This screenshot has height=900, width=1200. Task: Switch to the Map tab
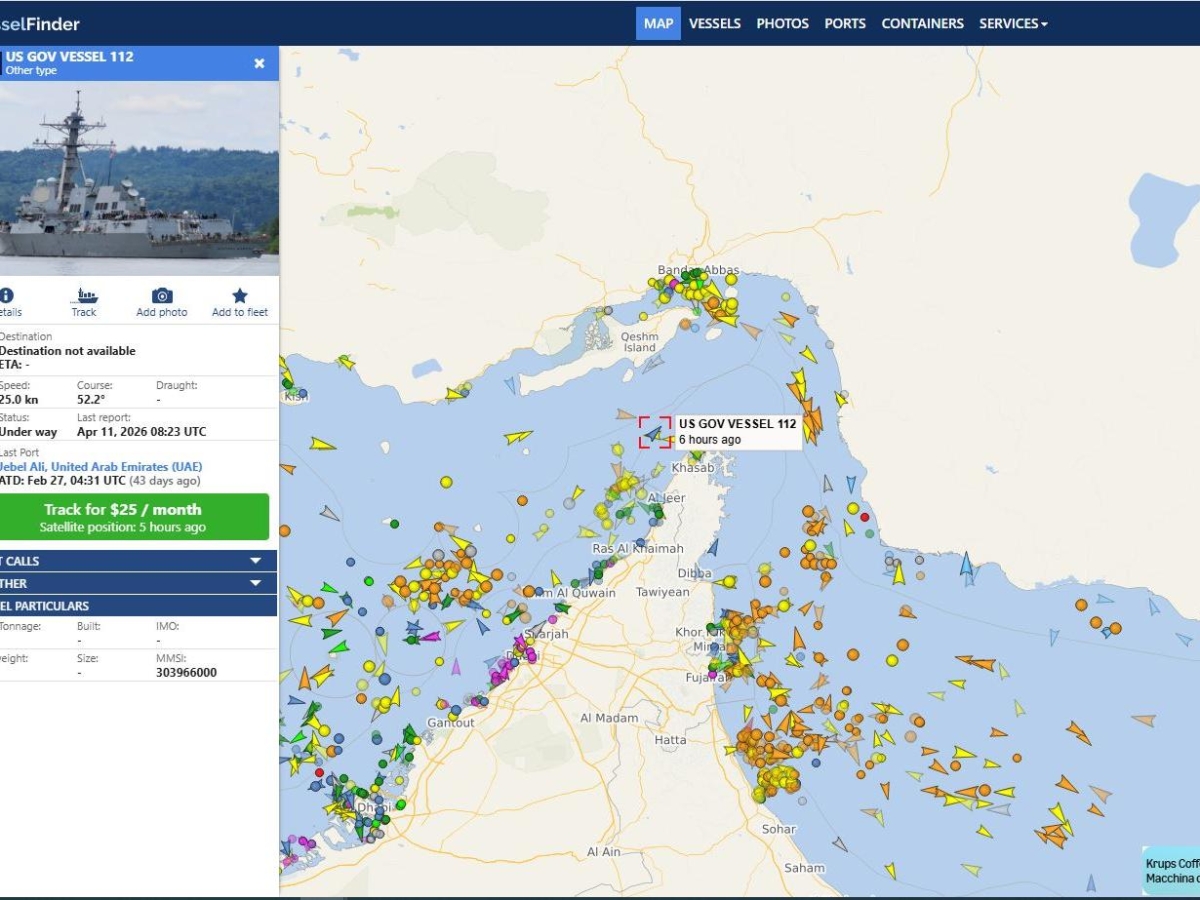coord(658,23)
